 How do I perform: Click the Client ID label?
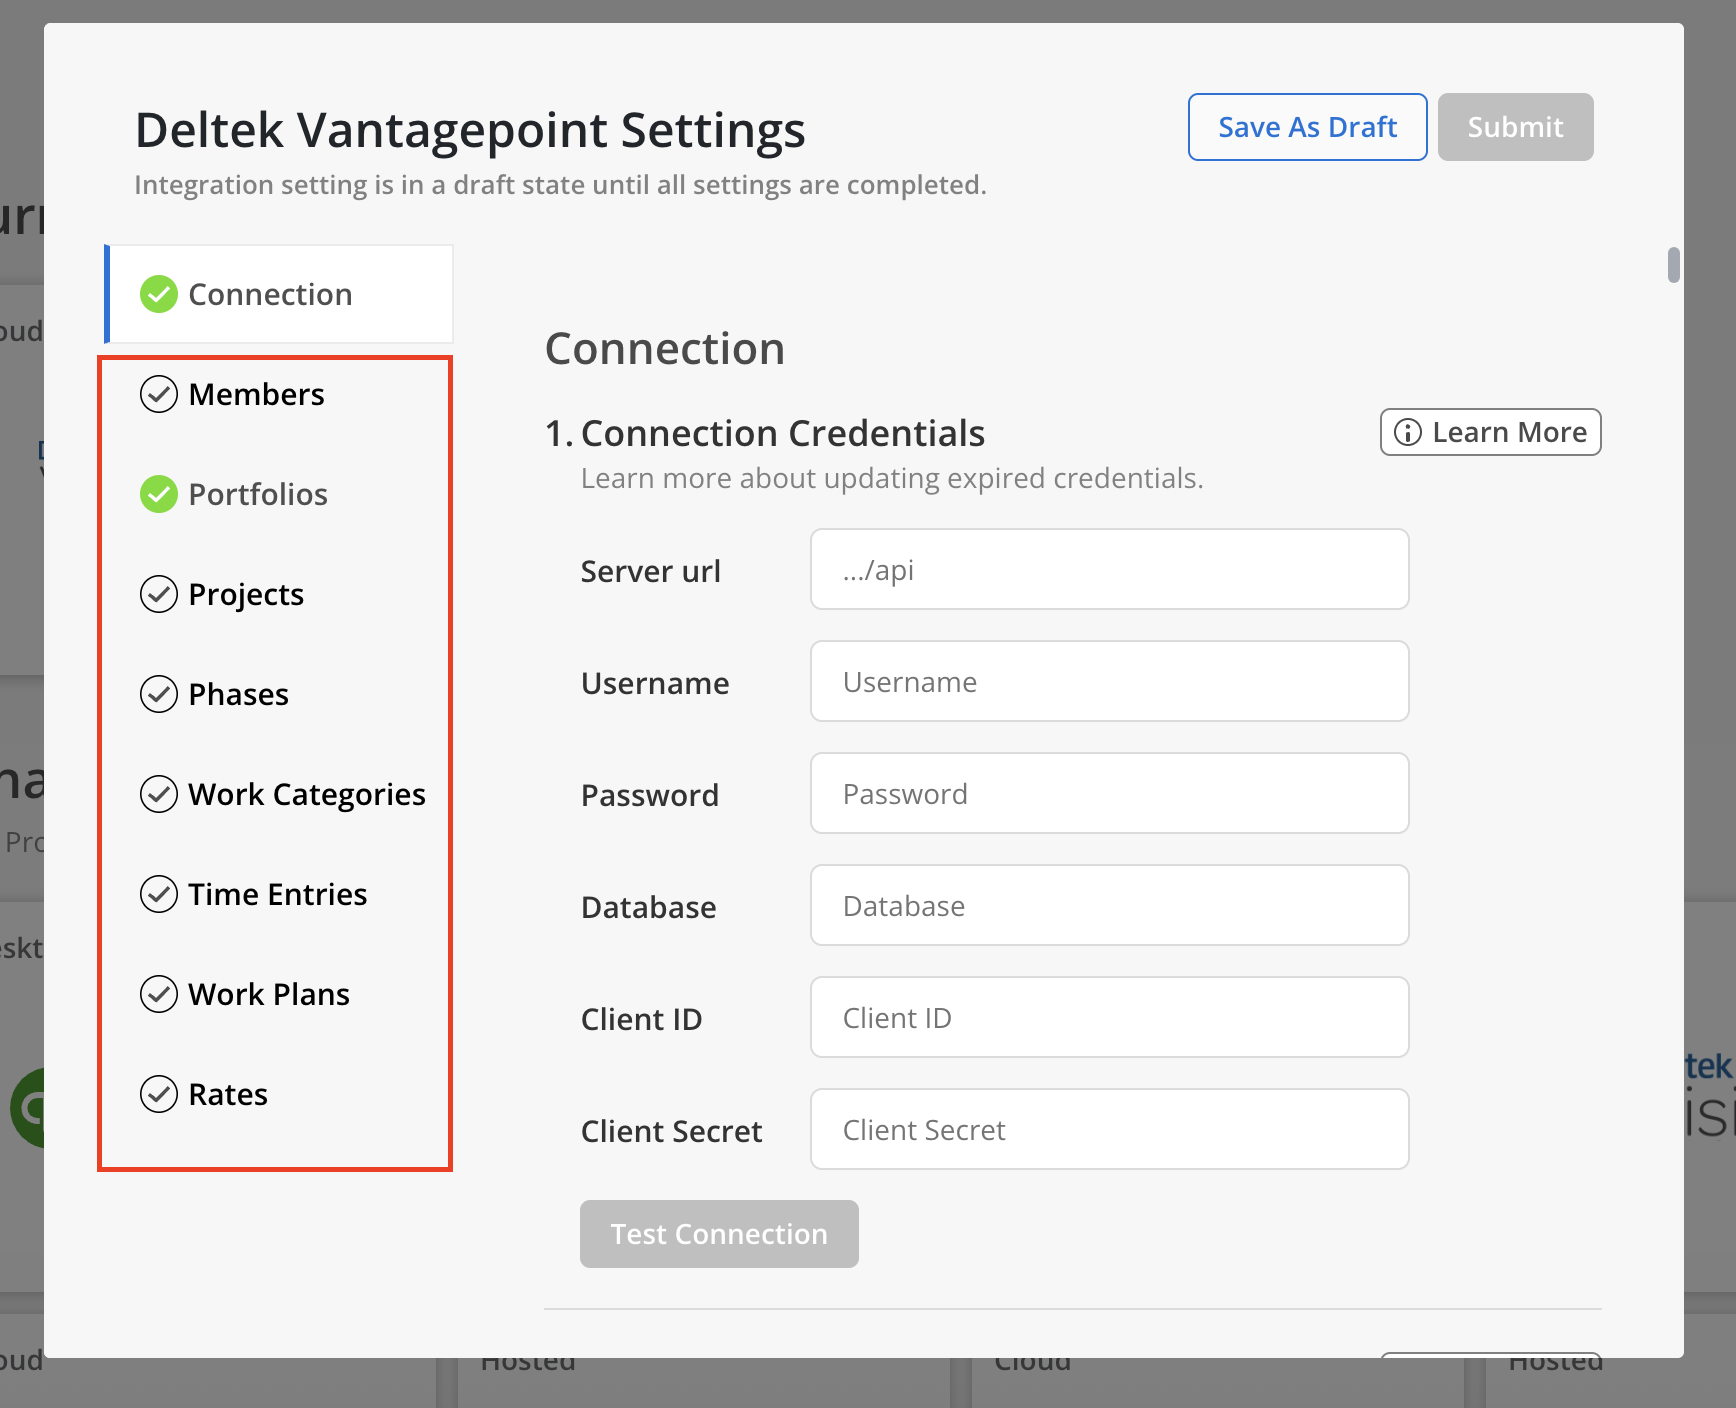pos(642,1019)
